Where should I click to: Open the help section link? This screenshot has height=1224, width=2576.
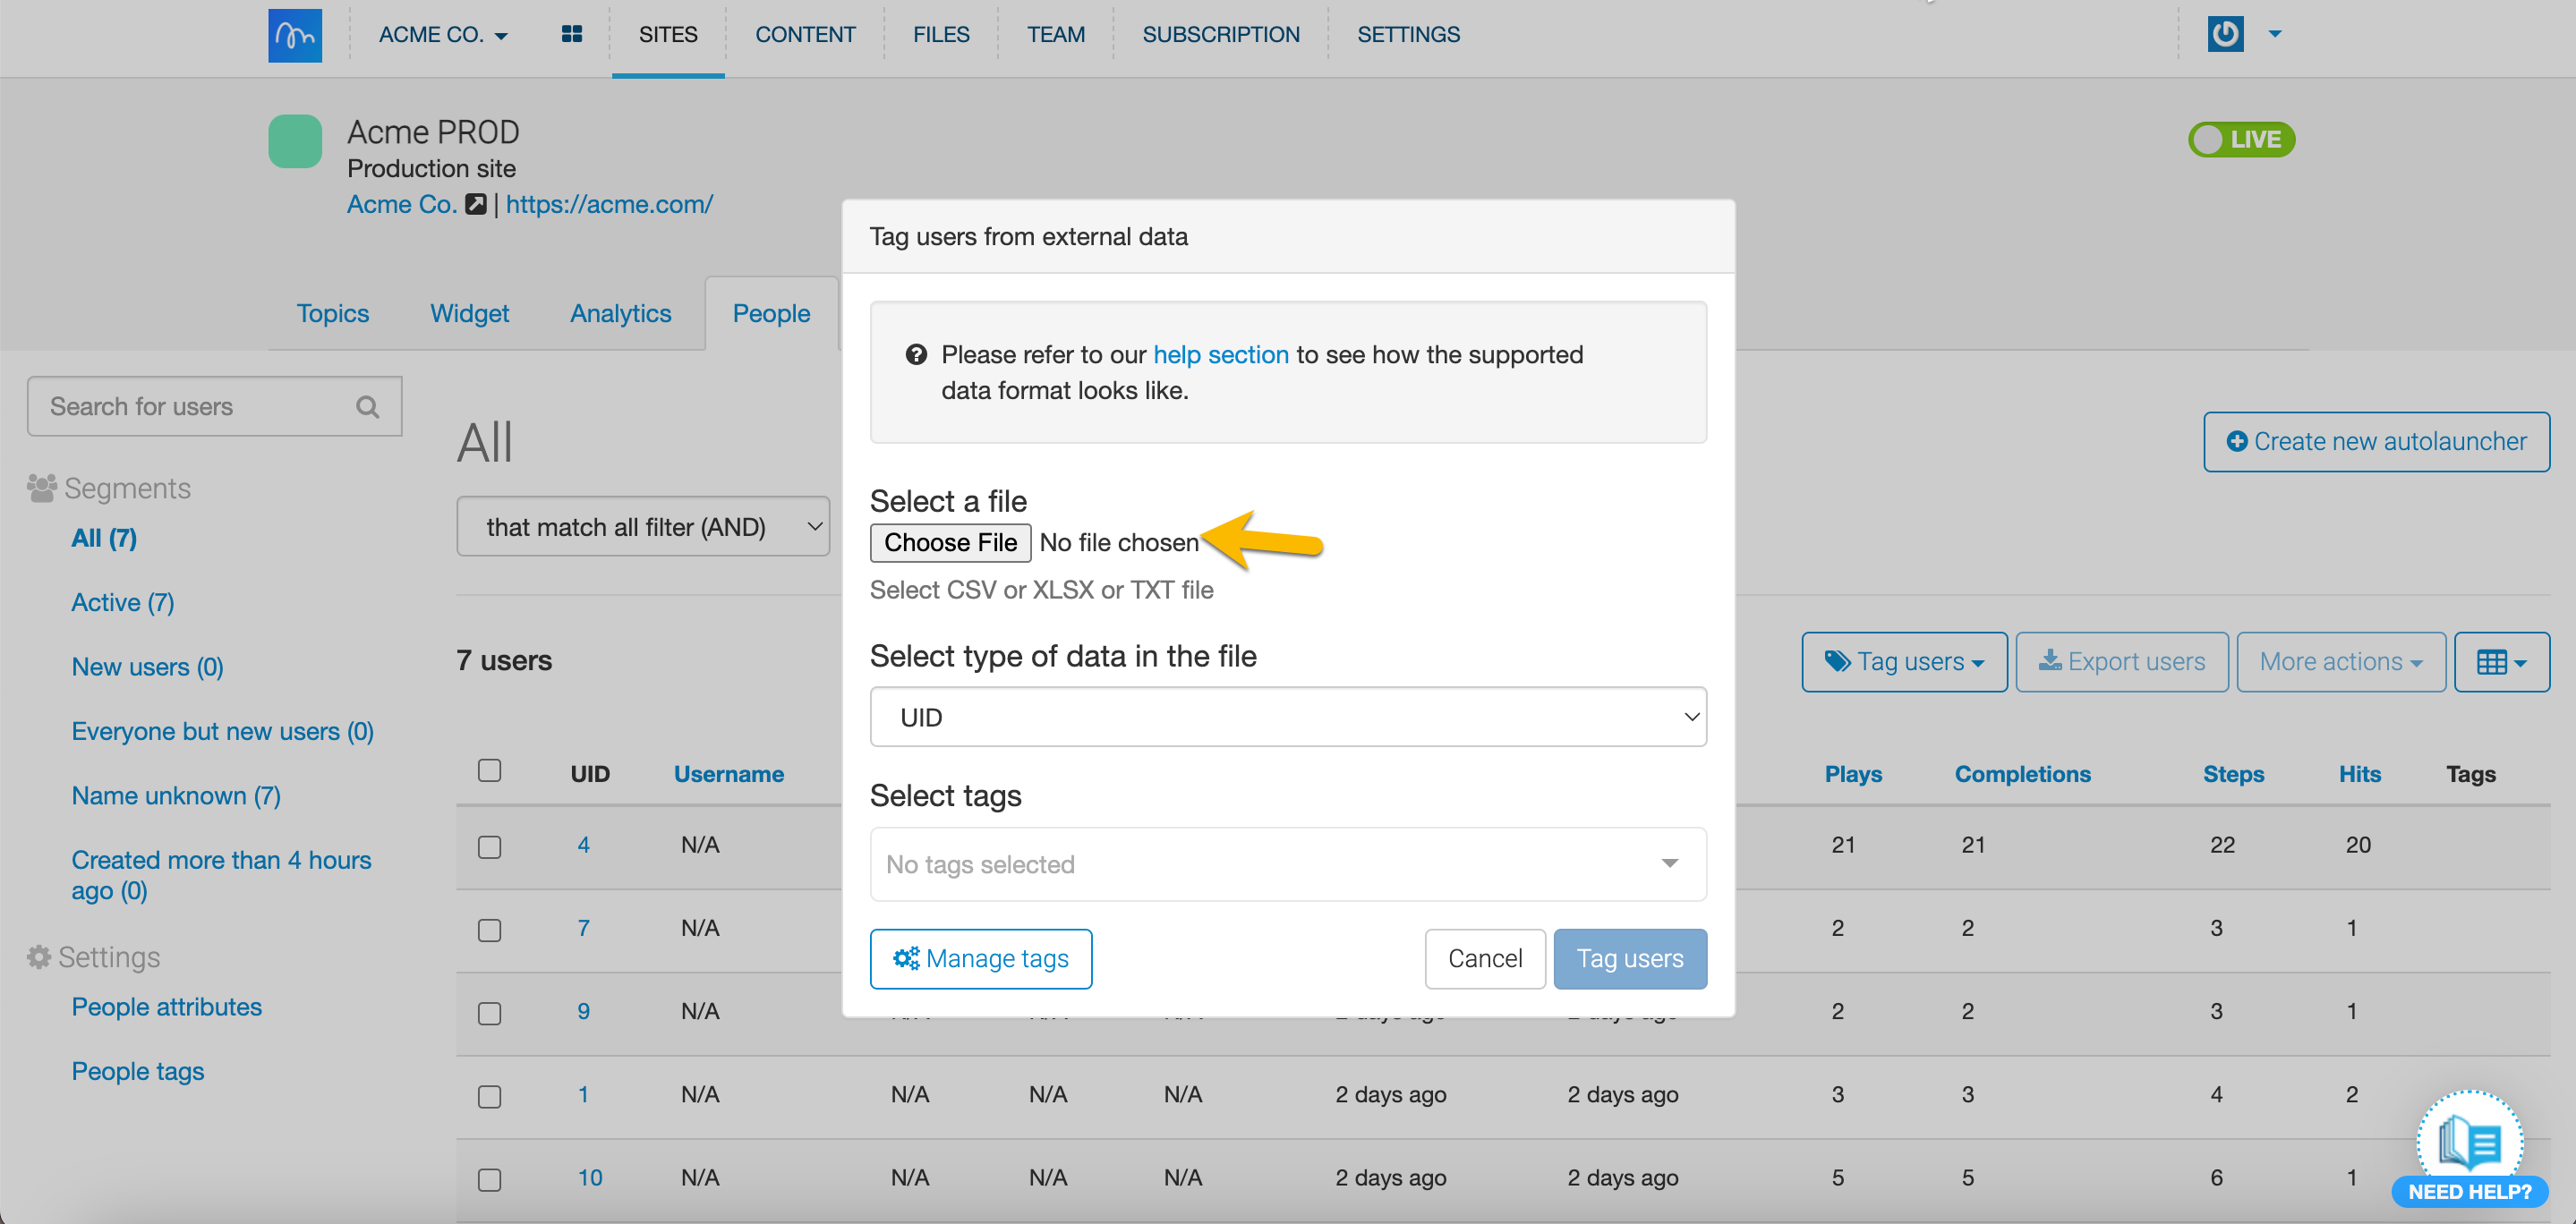[1220, 355]
